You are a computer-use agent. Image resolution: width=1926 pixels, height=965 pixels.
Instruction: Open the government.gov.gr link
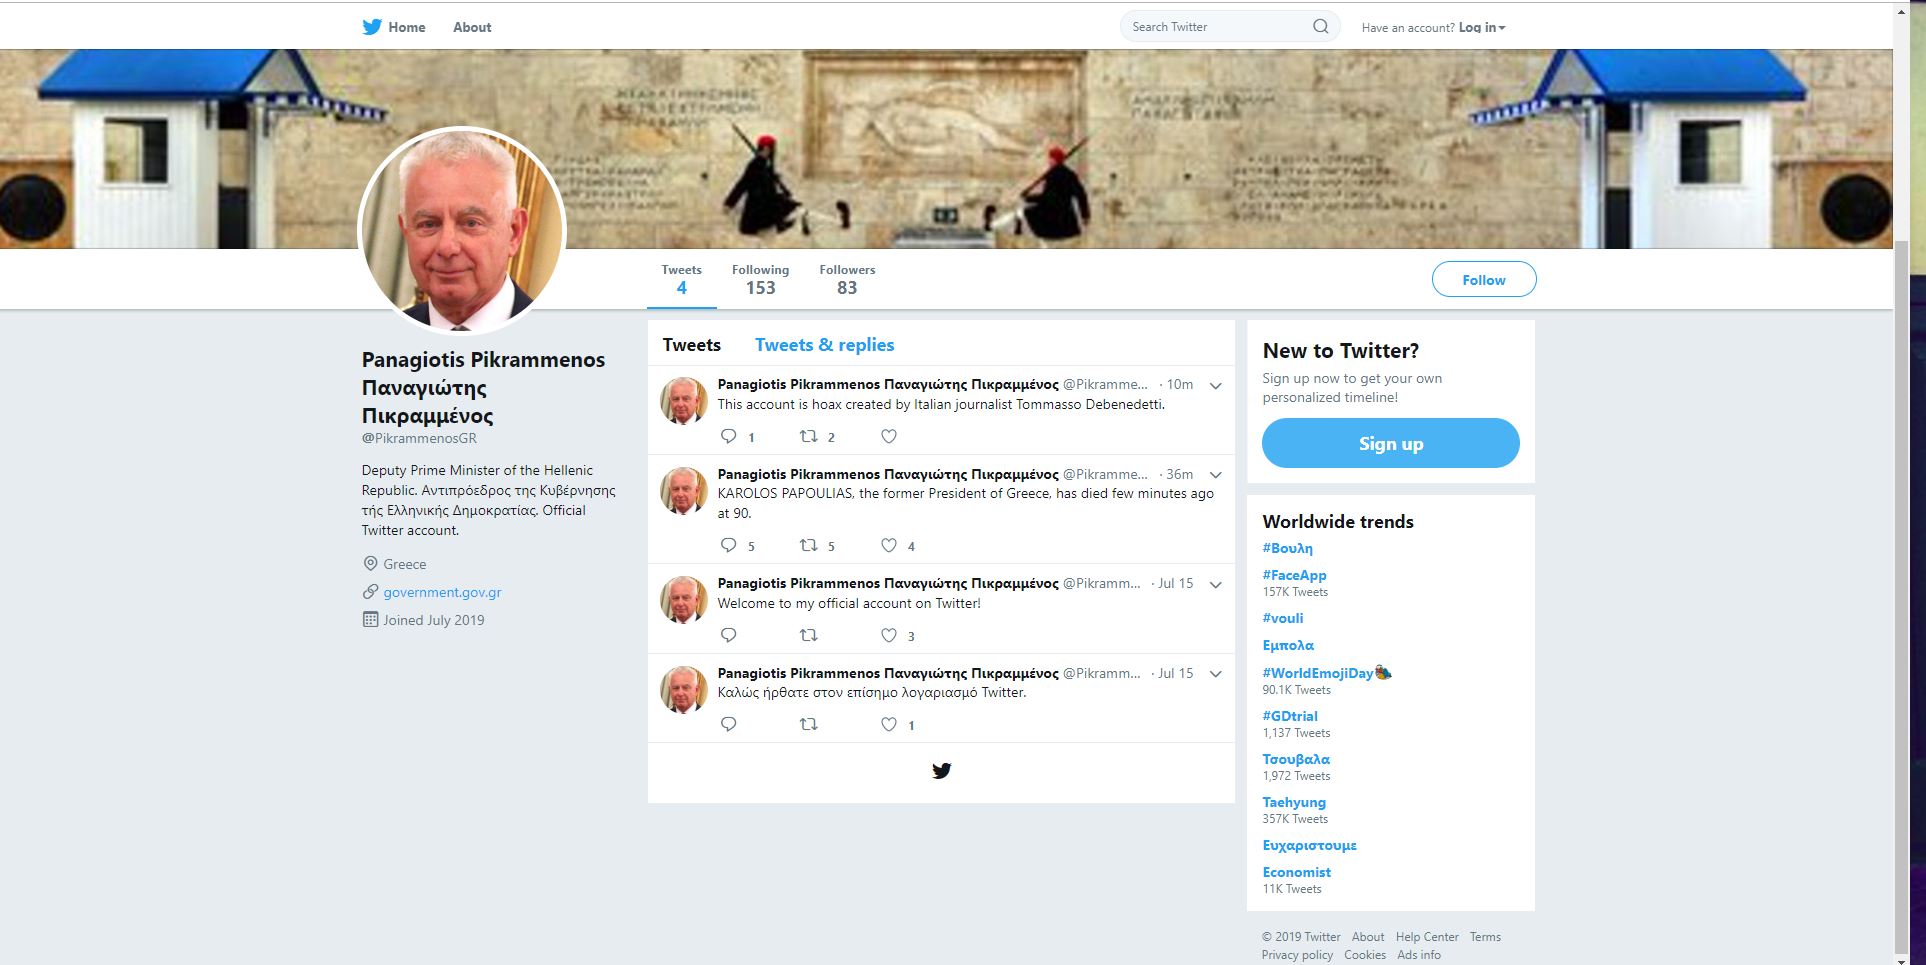pyautogui.click(x=442, y=592)
